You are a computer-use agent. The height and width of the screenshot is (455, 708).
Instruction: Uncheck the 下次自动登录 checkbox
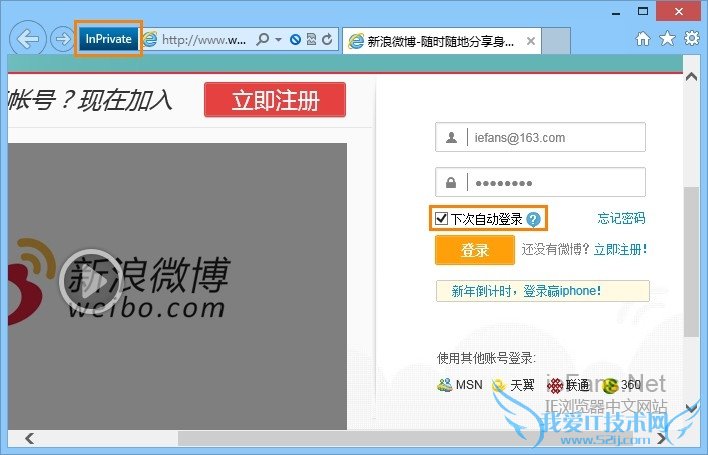[x=441, y=218]
